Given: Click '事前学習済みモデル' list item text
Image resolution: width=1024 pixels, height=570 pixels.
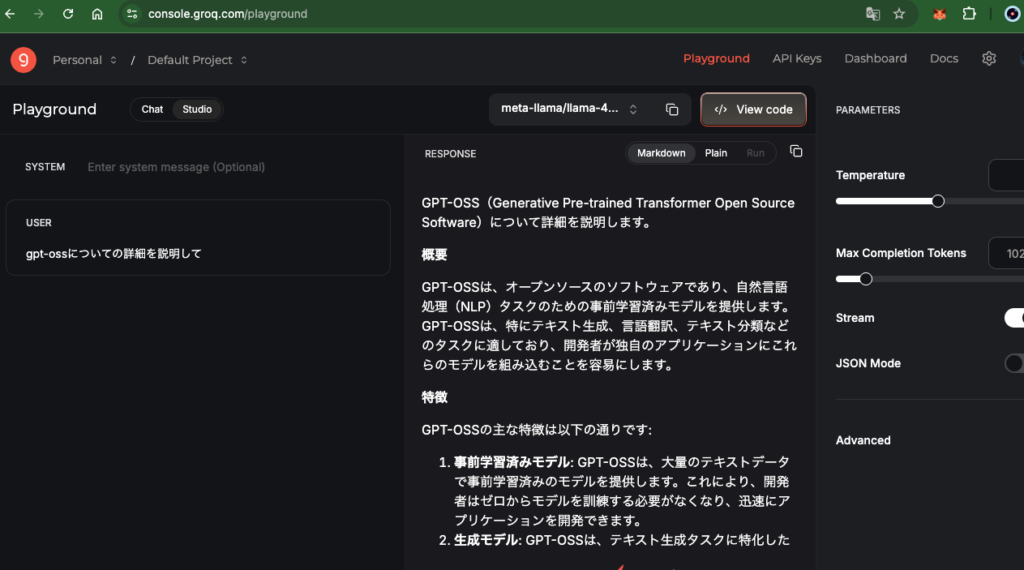Looking at the screenshot, I should click(x=512, y=462).
